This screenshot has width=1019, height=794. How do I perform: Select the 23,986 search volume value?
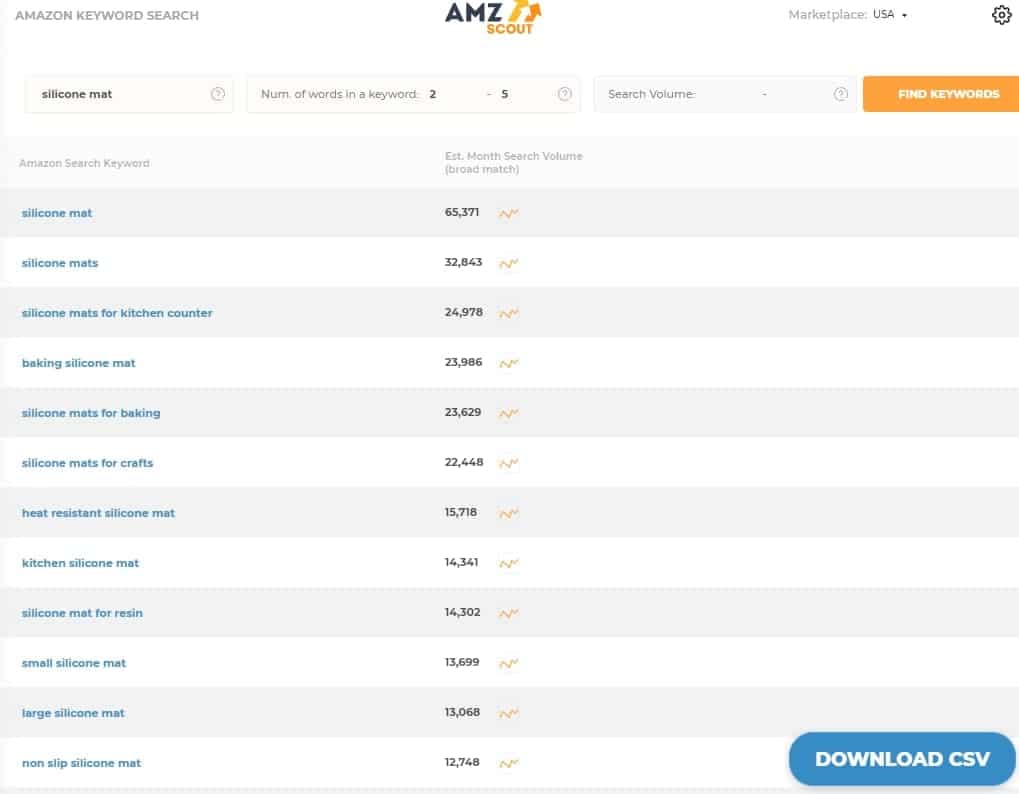[463, 363]
